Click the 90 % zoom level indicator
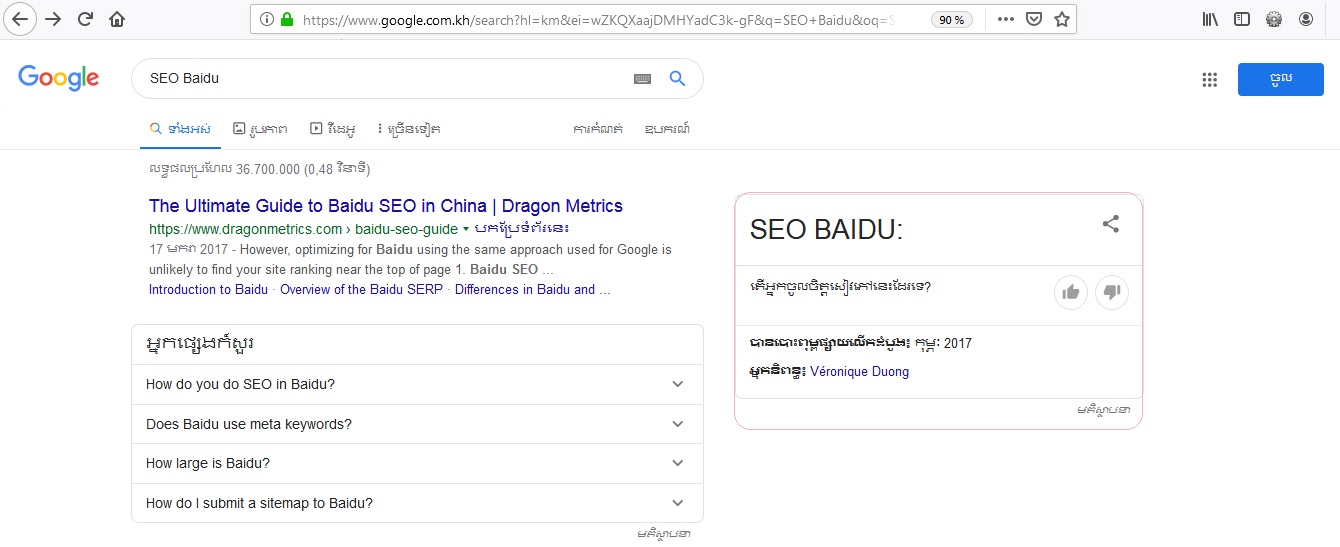 coord(952,19)
